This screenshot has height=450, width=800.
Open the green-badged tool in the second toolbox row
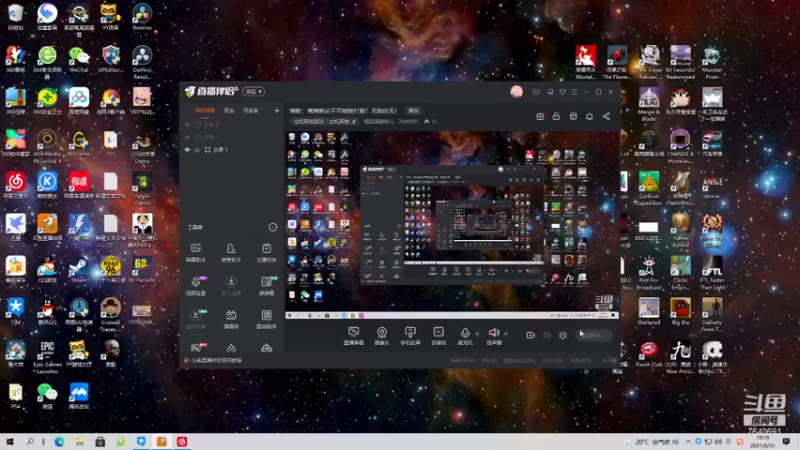tap(266, 286)
